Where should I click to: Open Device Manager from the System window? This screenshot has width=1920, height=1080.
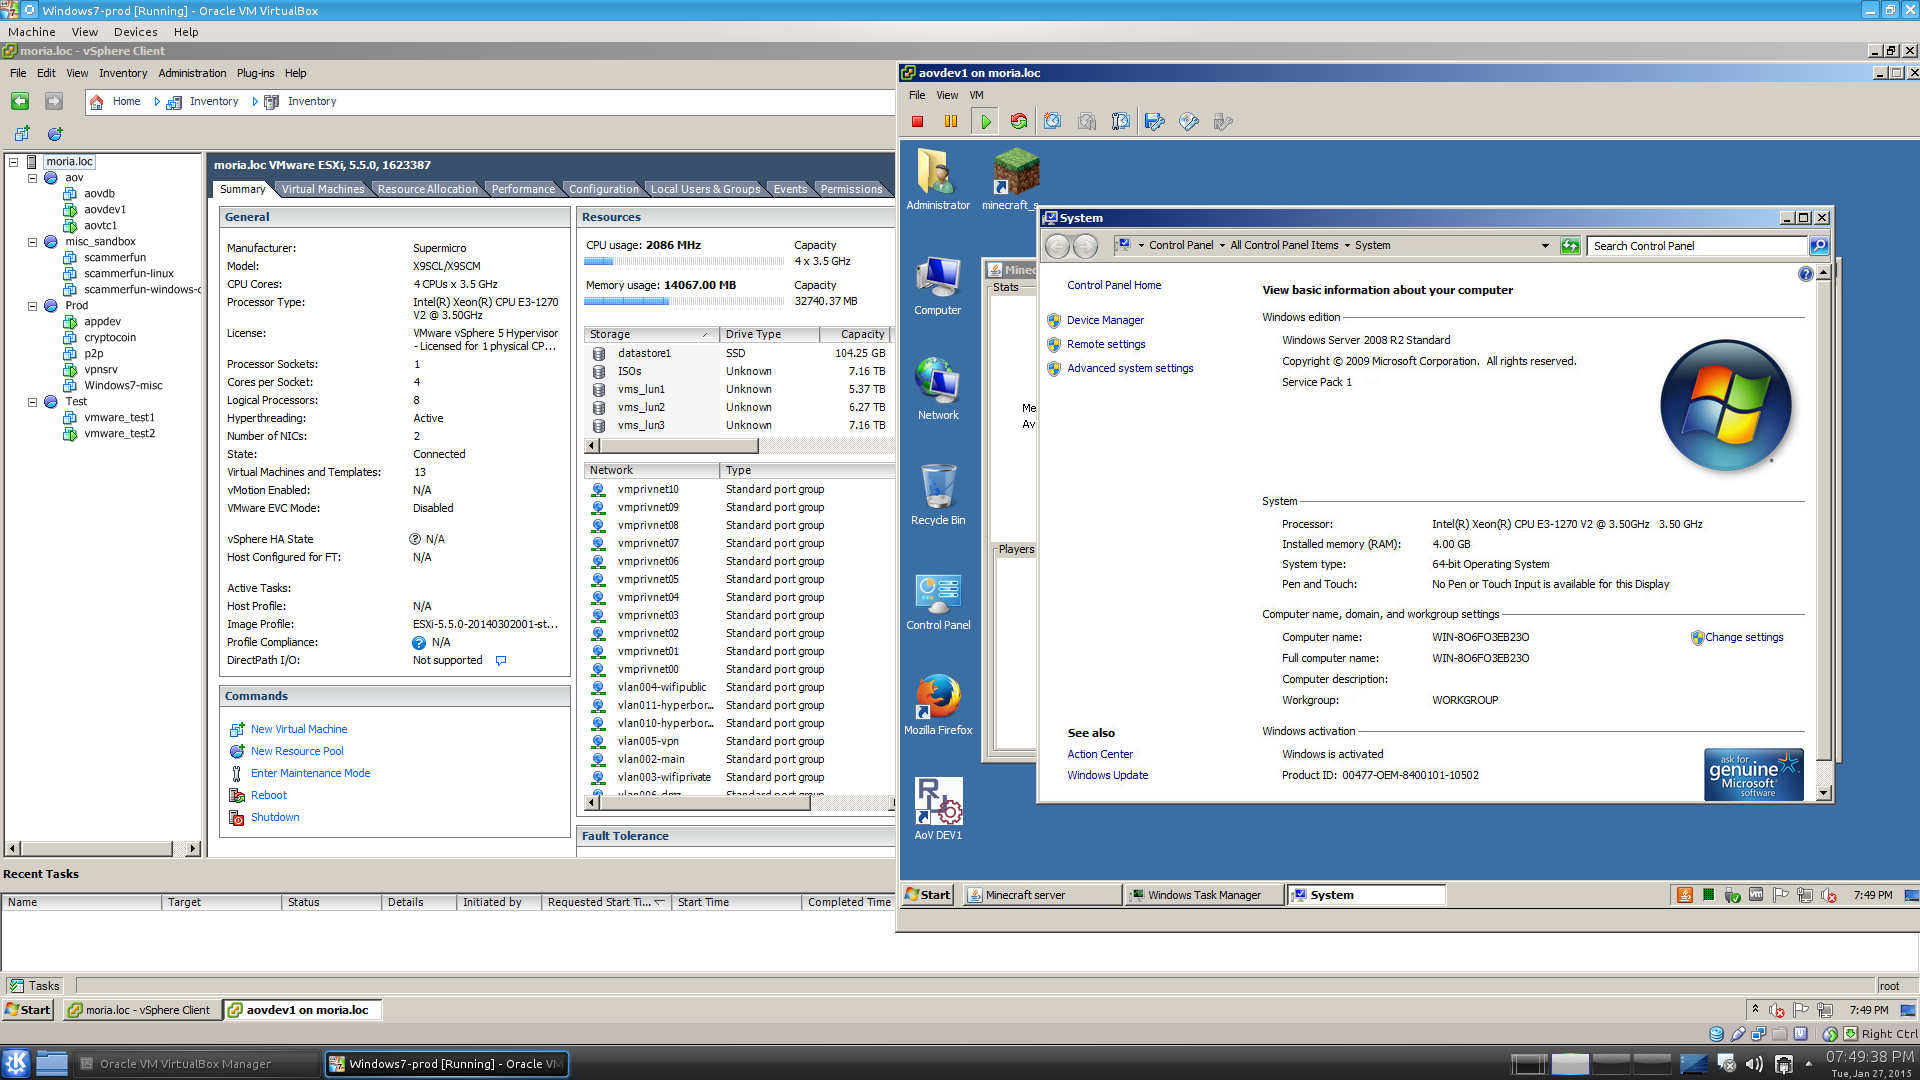[1105, 320]
